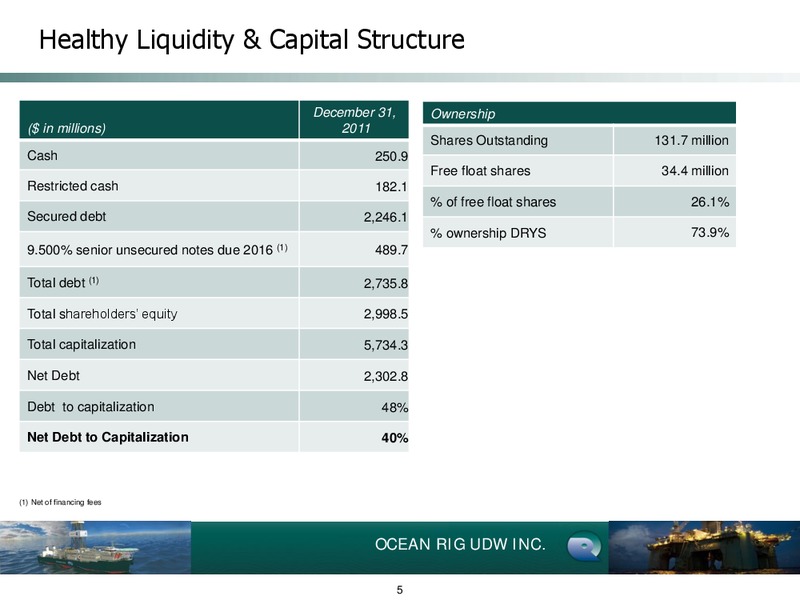Click the 'December 31, 2011' column header

point(355,120)
